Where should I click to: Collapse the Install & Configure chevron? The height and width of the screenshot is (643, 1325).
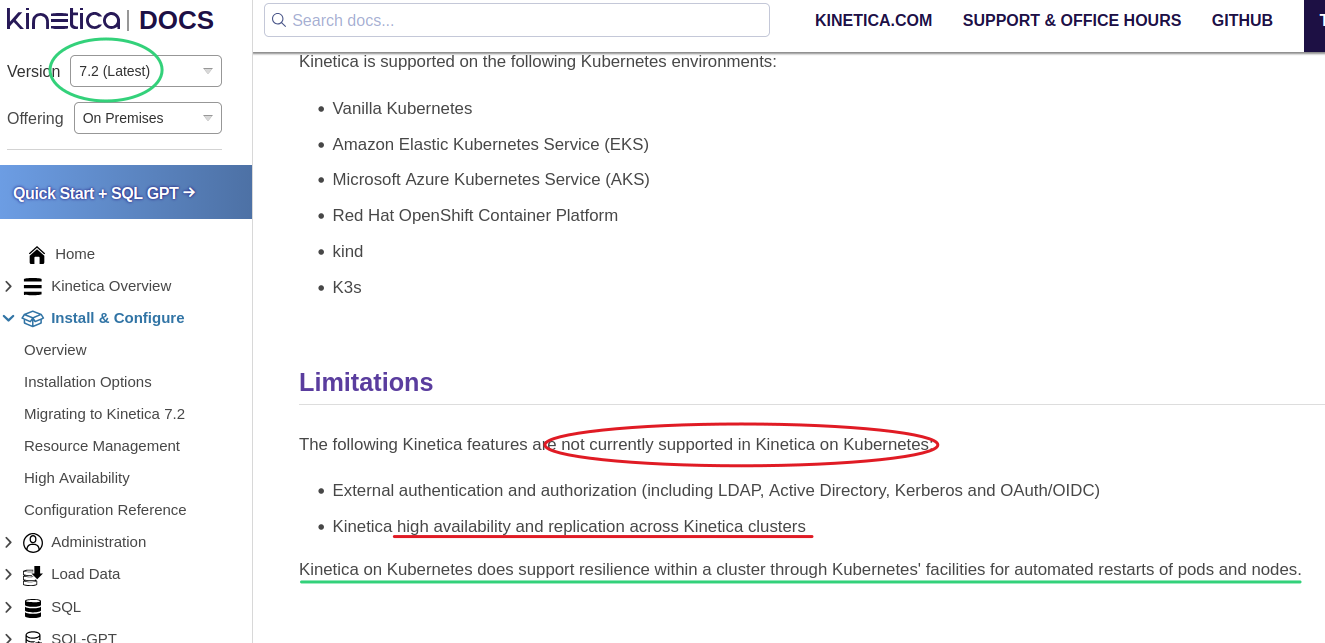tap(9, 318)
